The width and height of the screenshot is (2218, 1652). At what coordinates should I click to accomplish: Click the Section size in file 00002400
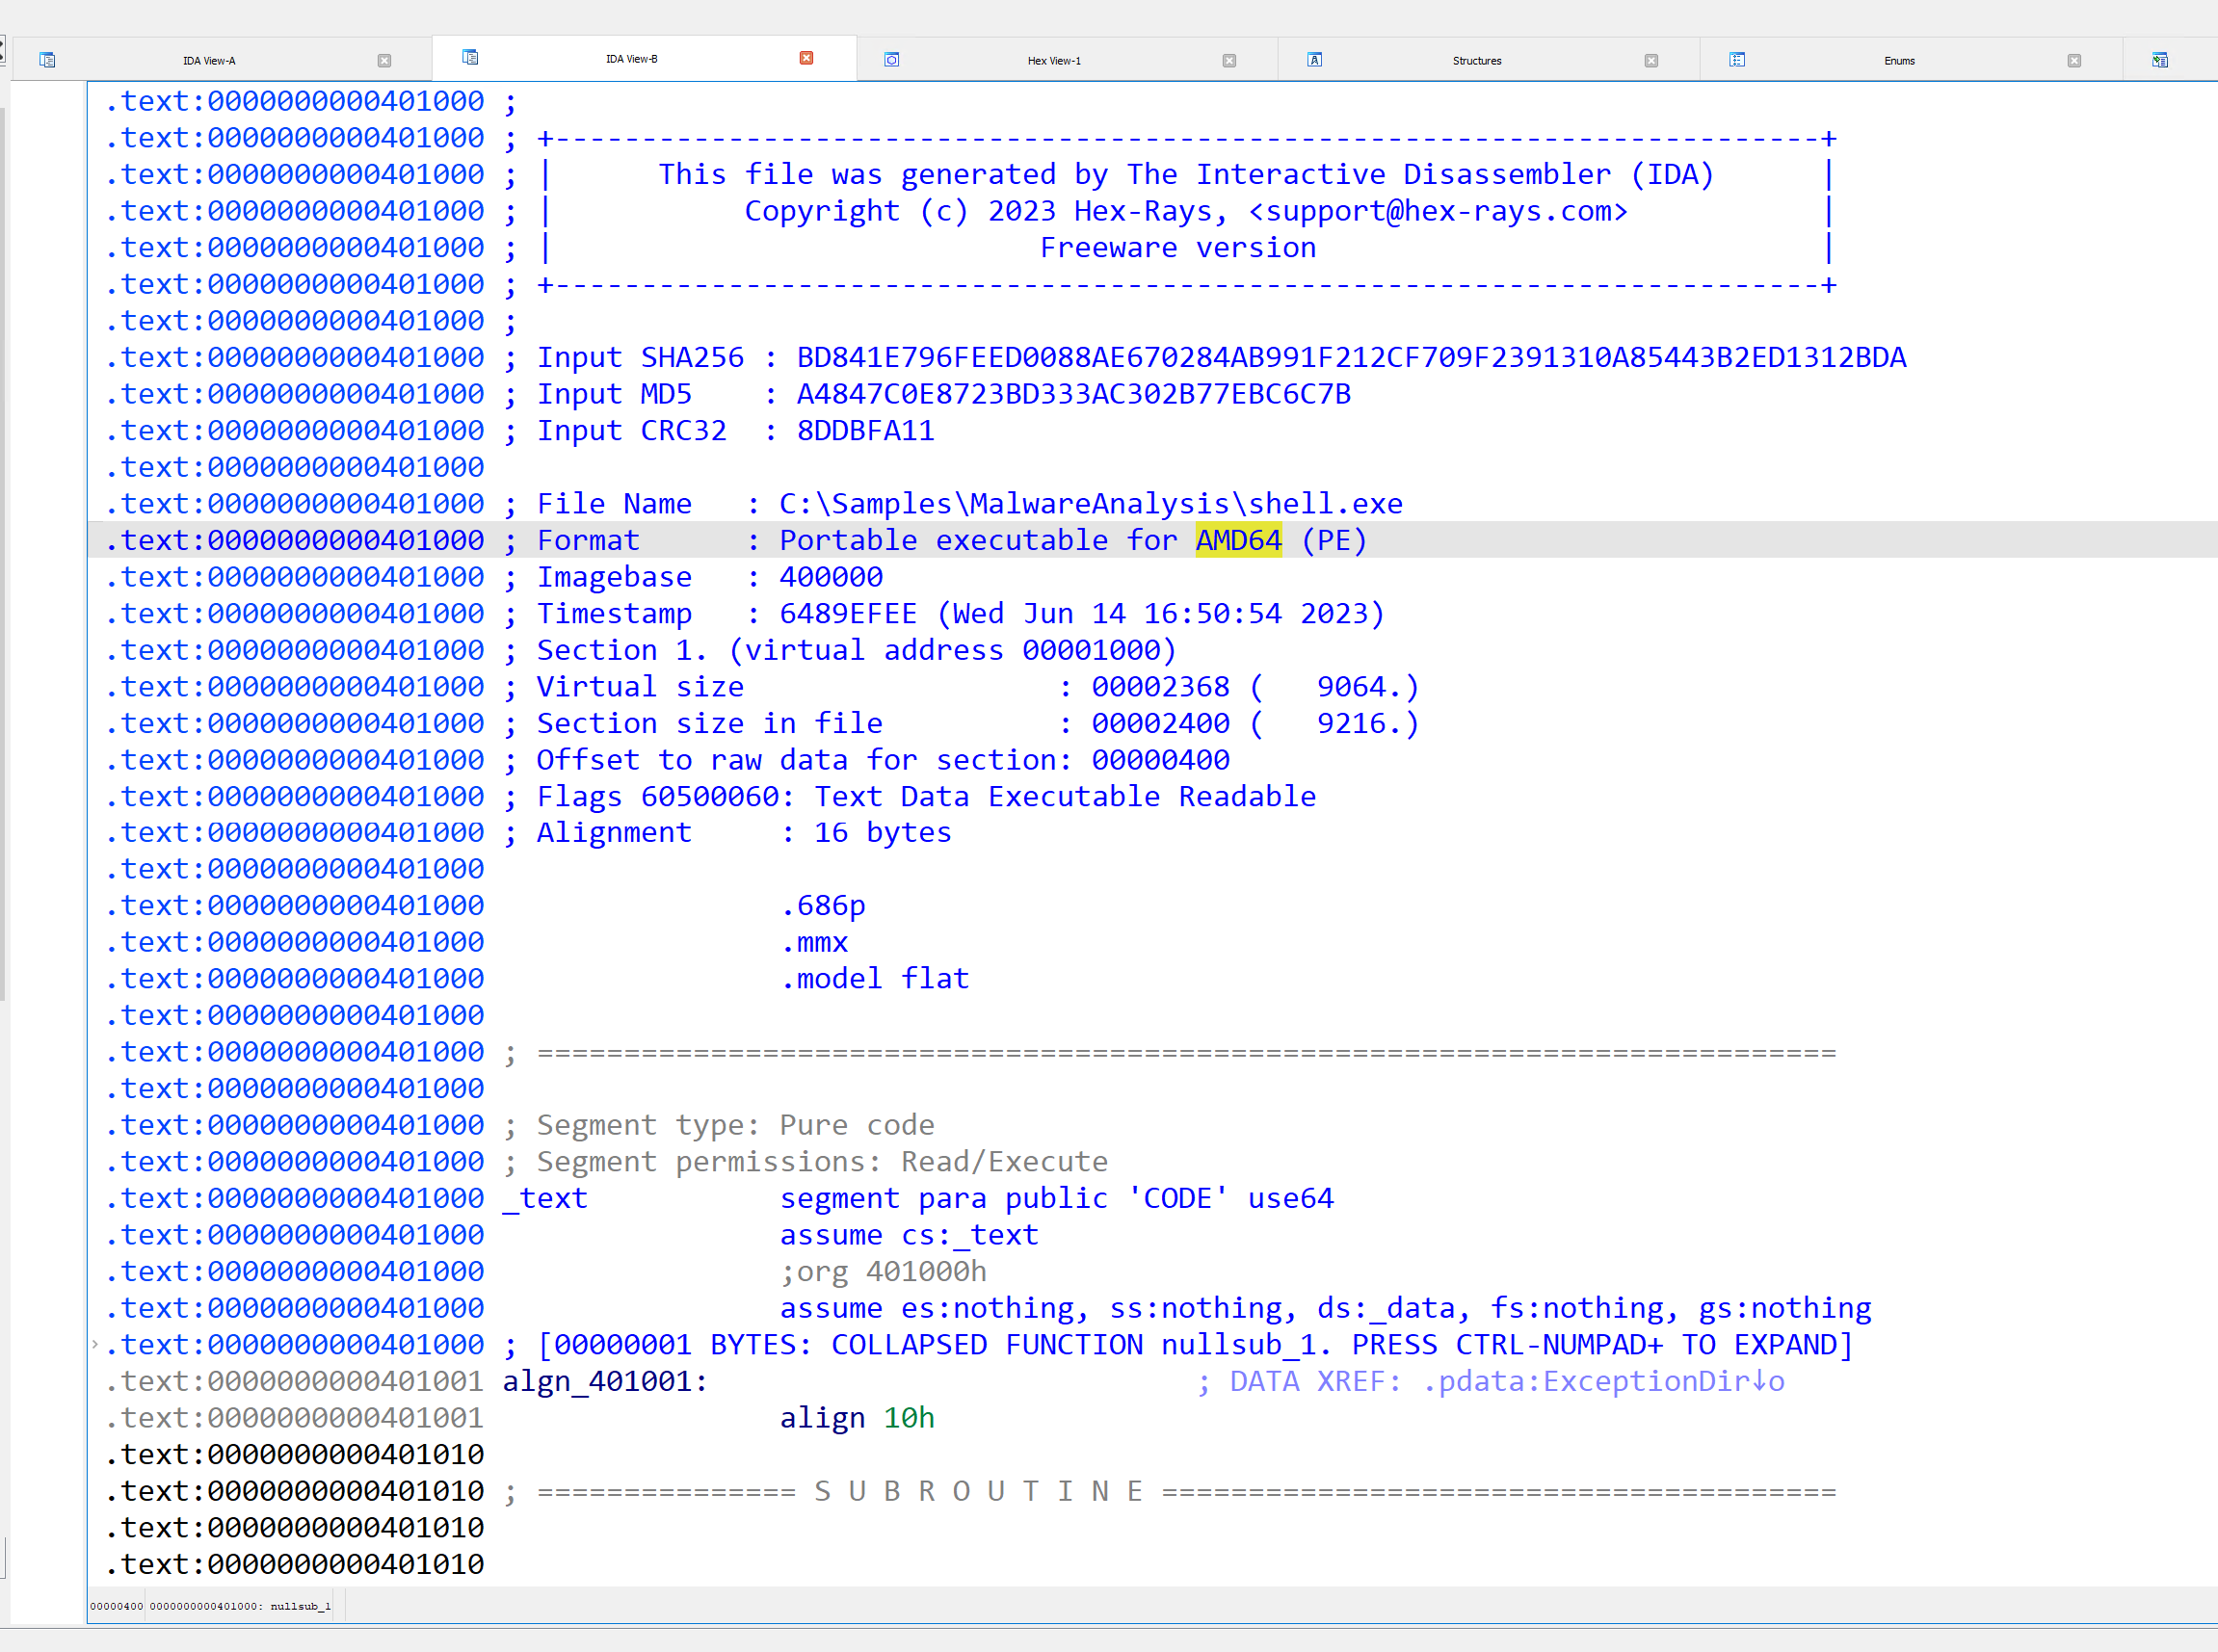click(x=1160, y=723)
